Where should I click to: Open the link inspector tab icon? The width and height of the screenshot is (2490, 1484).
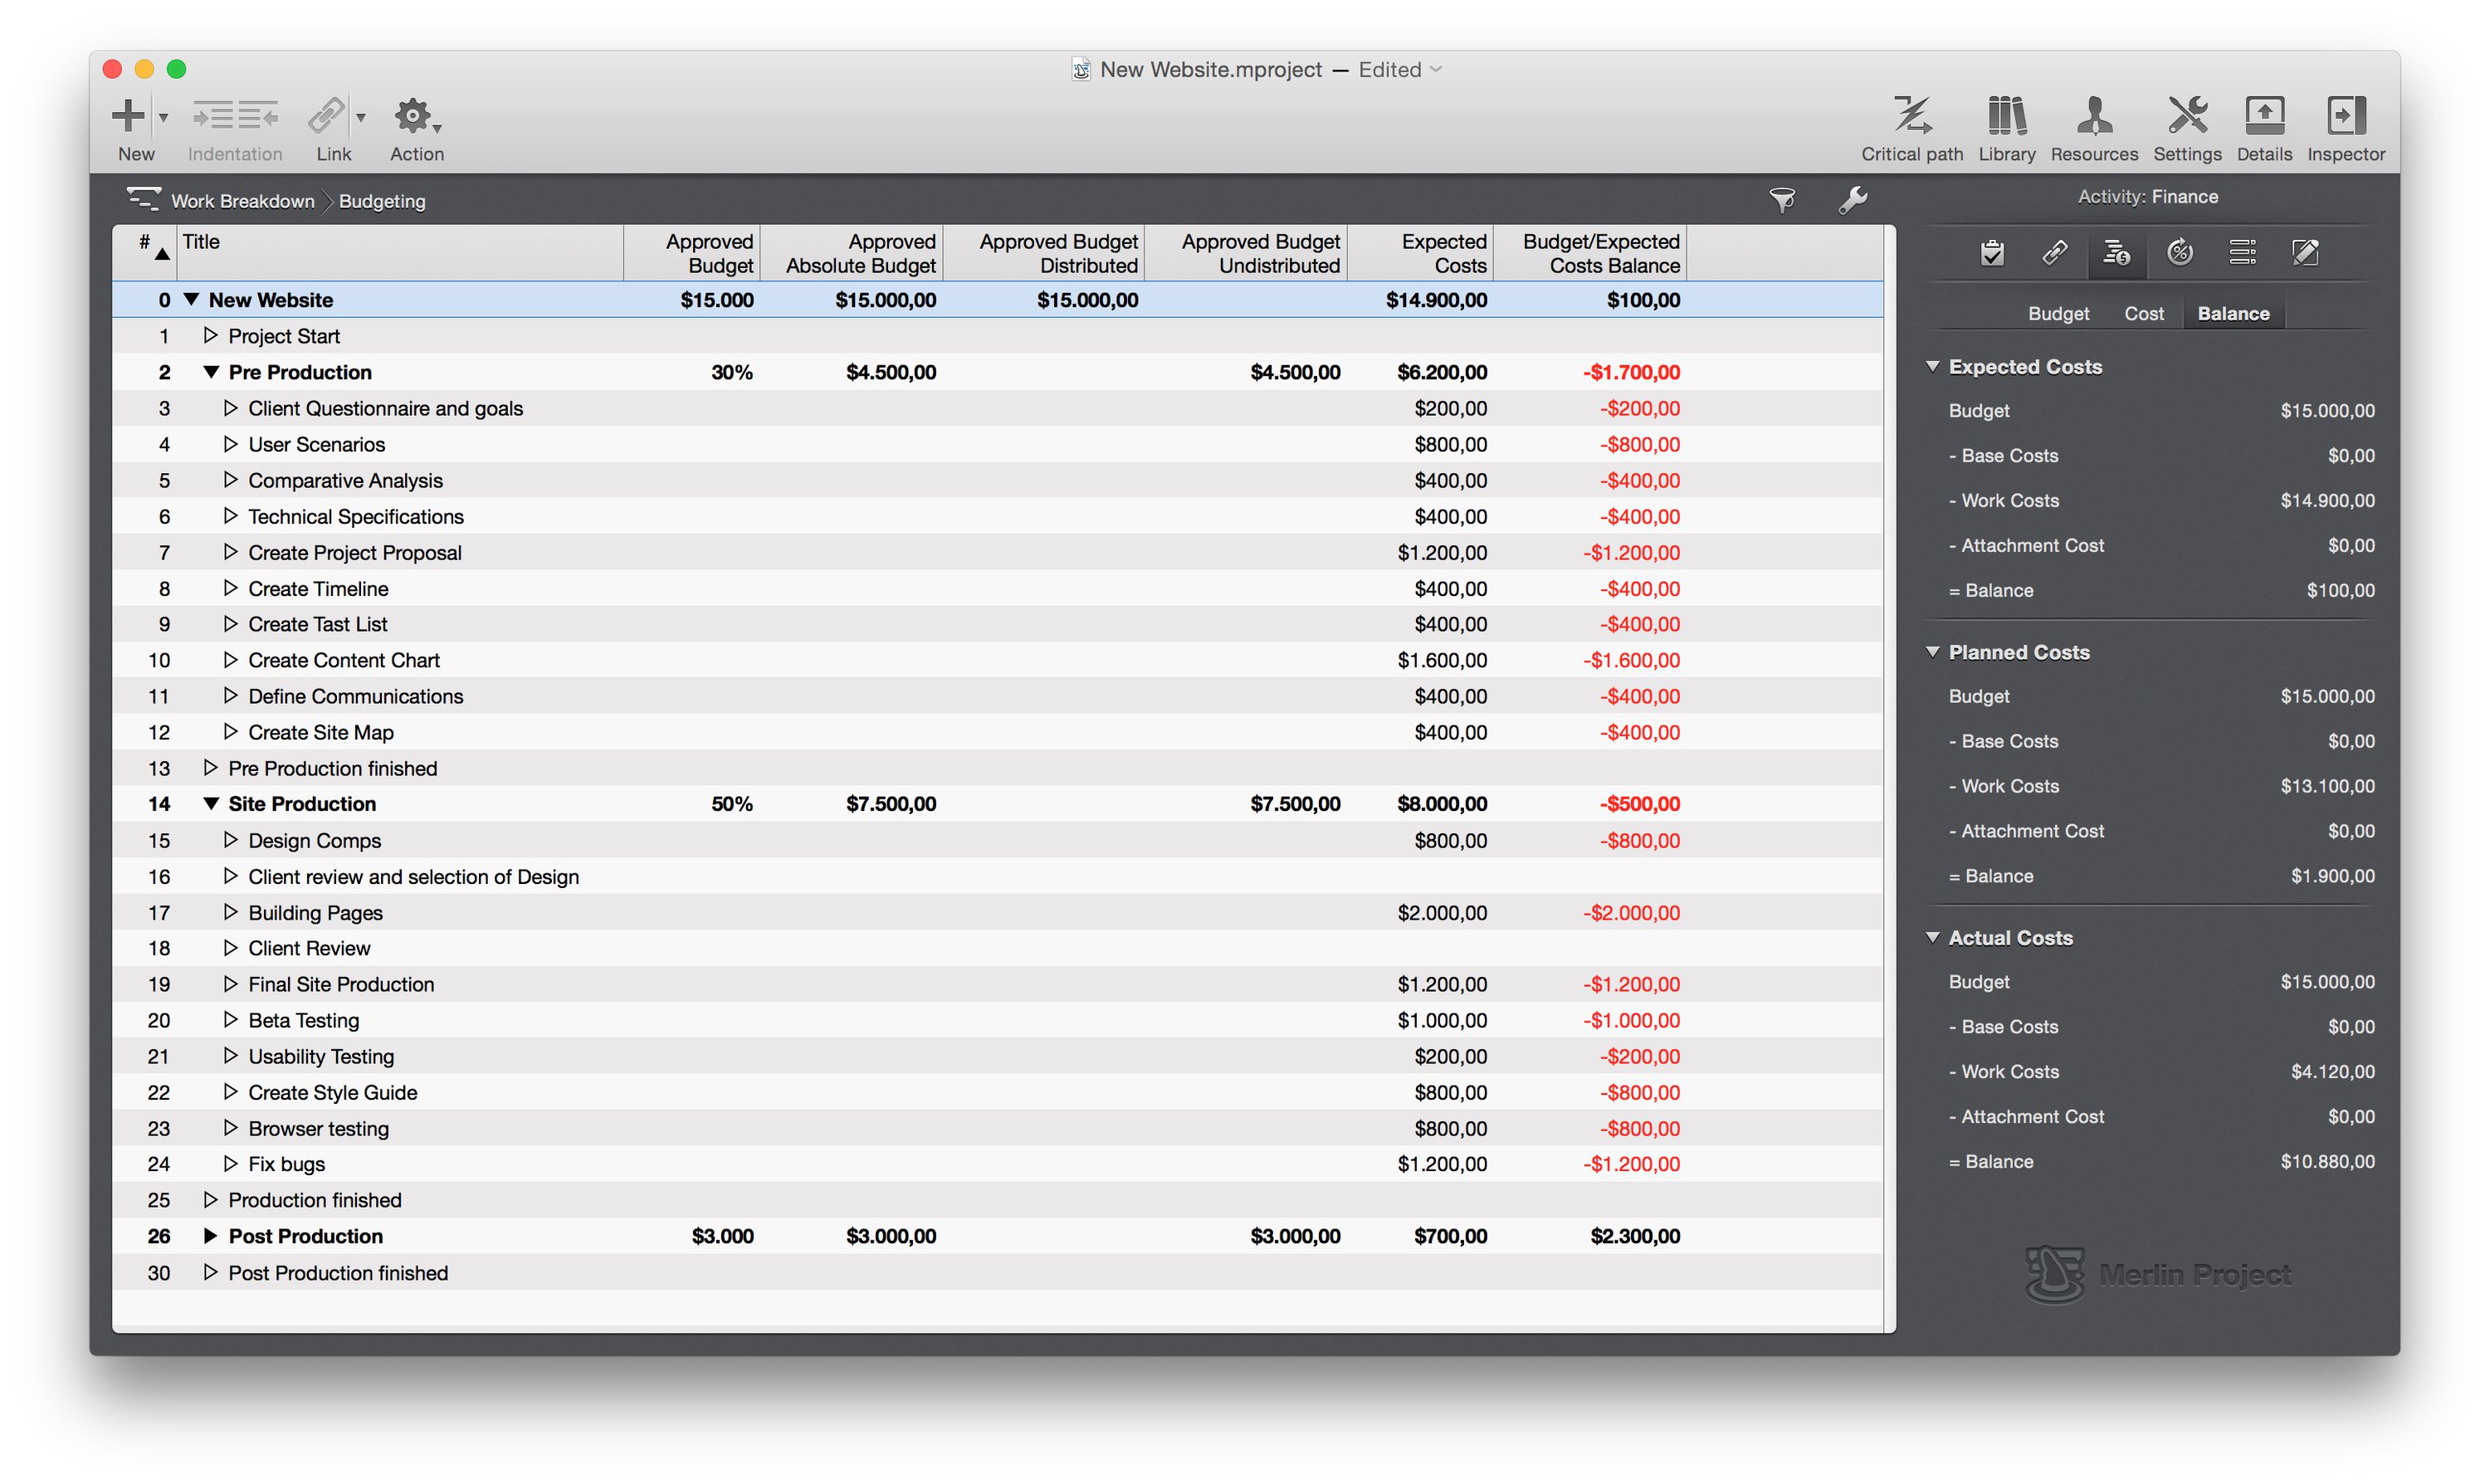[2054, 253]
